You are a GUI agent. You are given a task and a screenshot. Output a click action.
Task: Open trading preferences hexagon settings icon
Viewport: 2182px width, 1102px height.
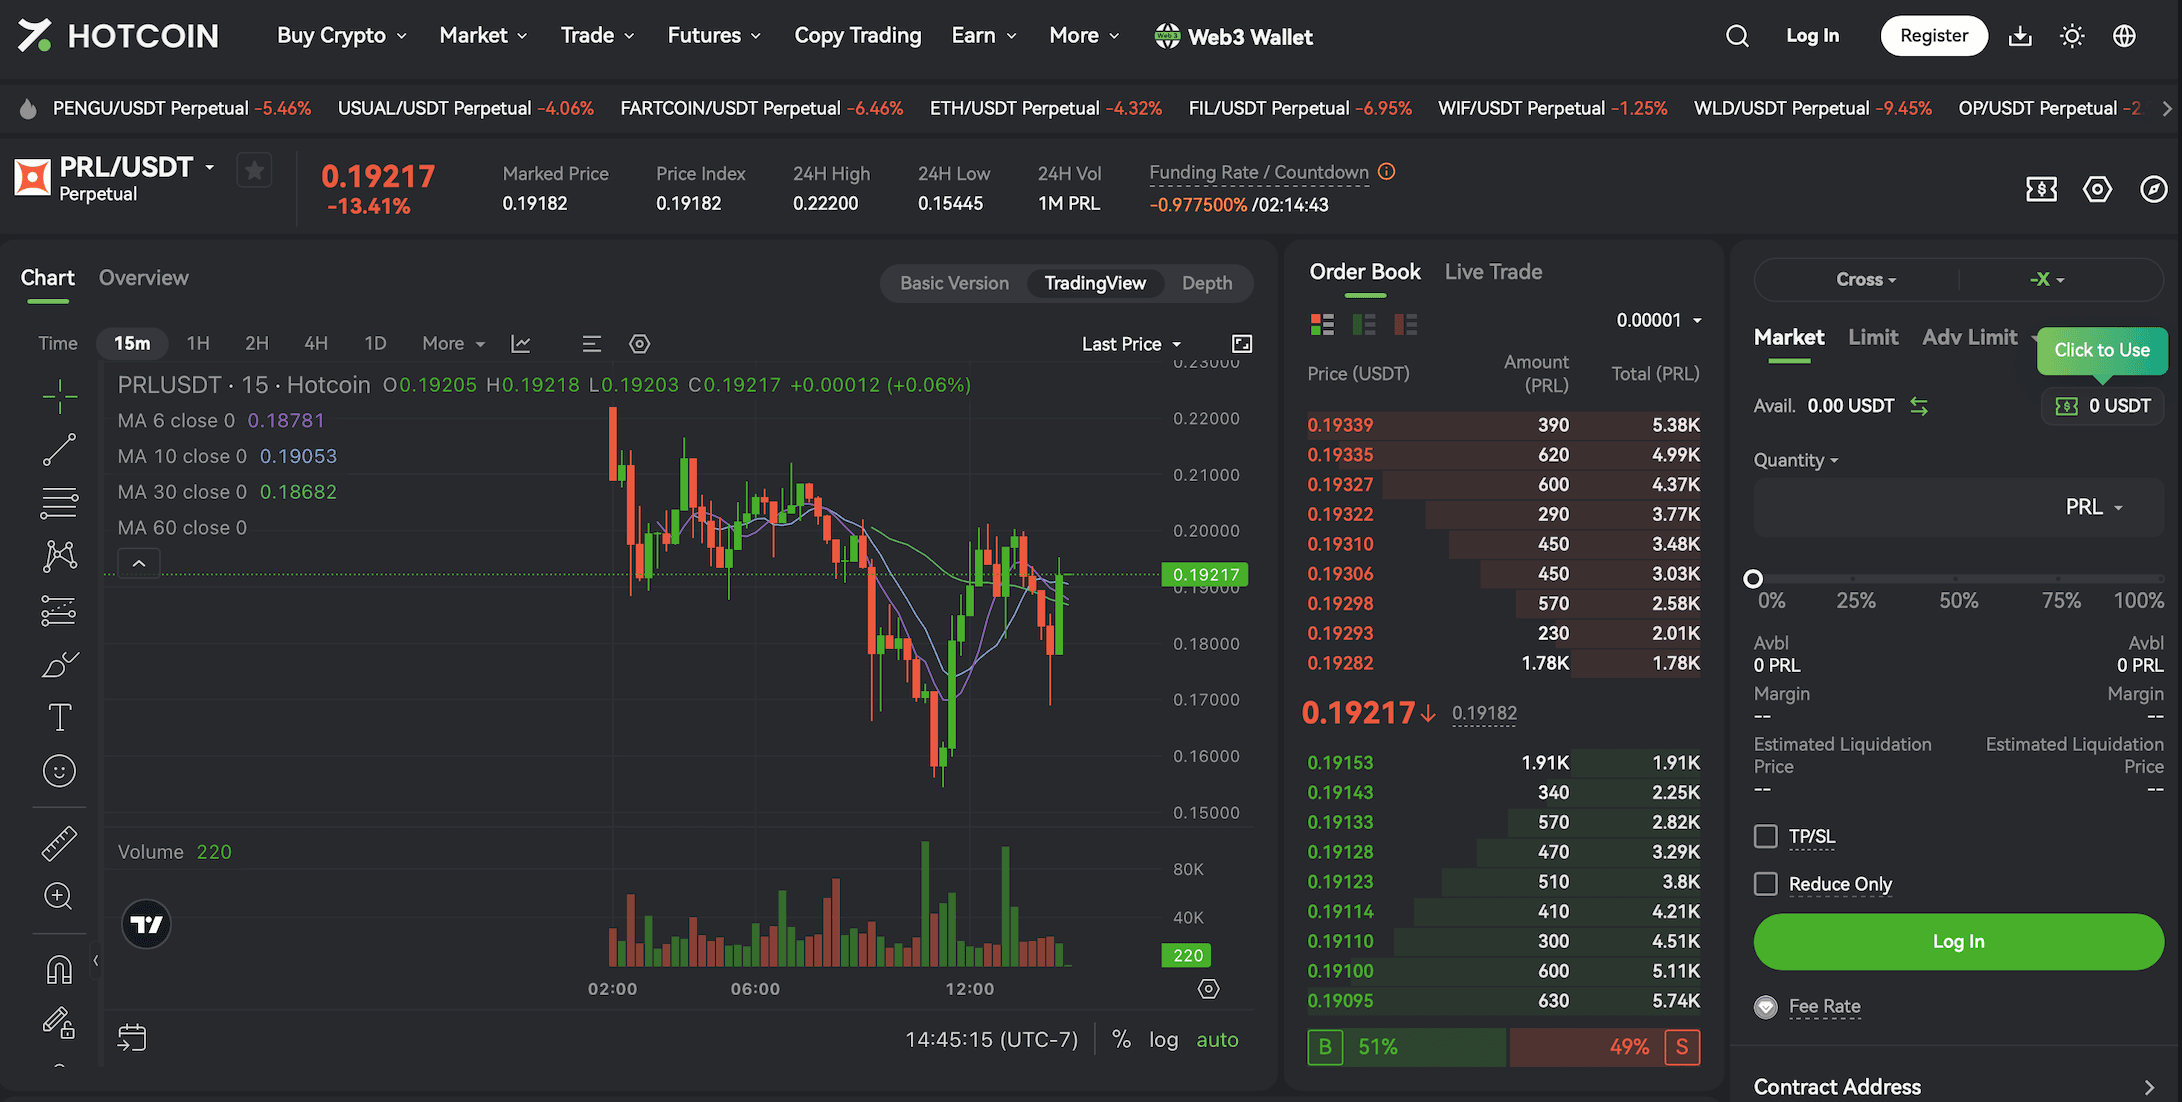pyautogui.click(x=2097, y=189)
